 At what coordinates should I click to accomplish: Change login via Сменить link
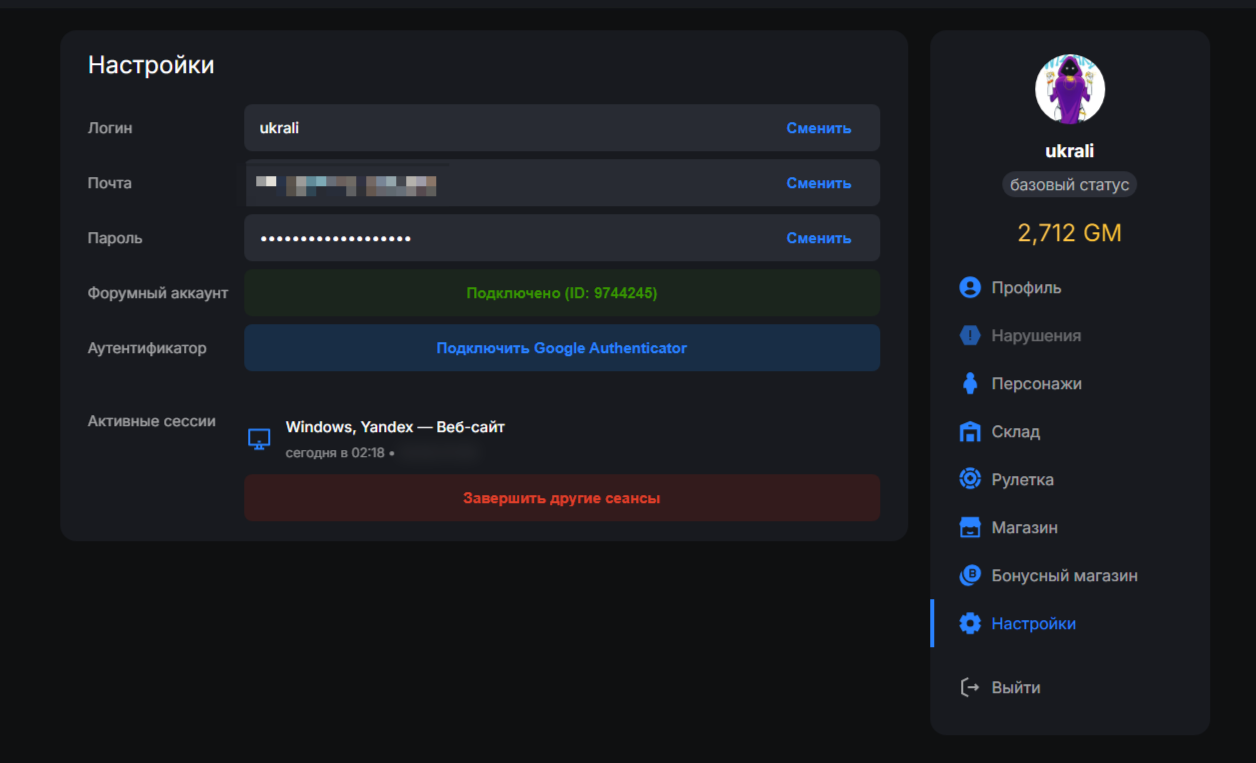tap(818, 128)
